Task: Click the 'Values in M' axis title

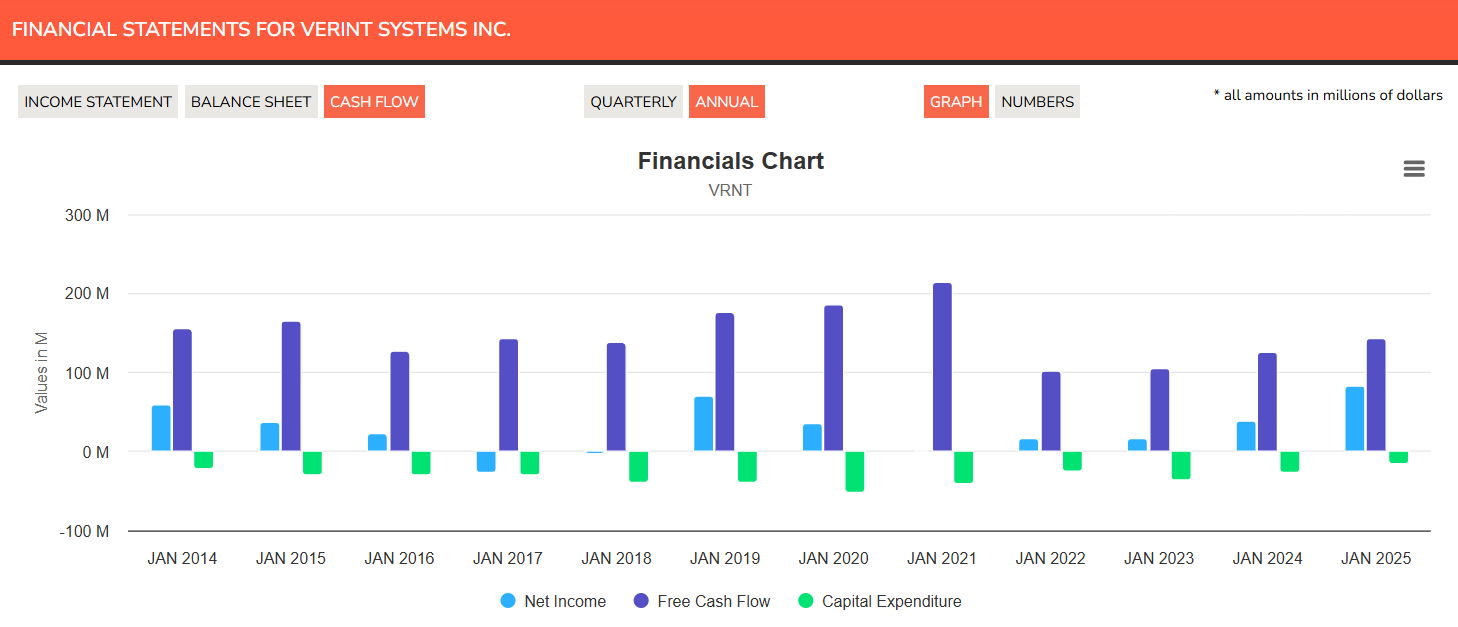Action: [42, 373]
